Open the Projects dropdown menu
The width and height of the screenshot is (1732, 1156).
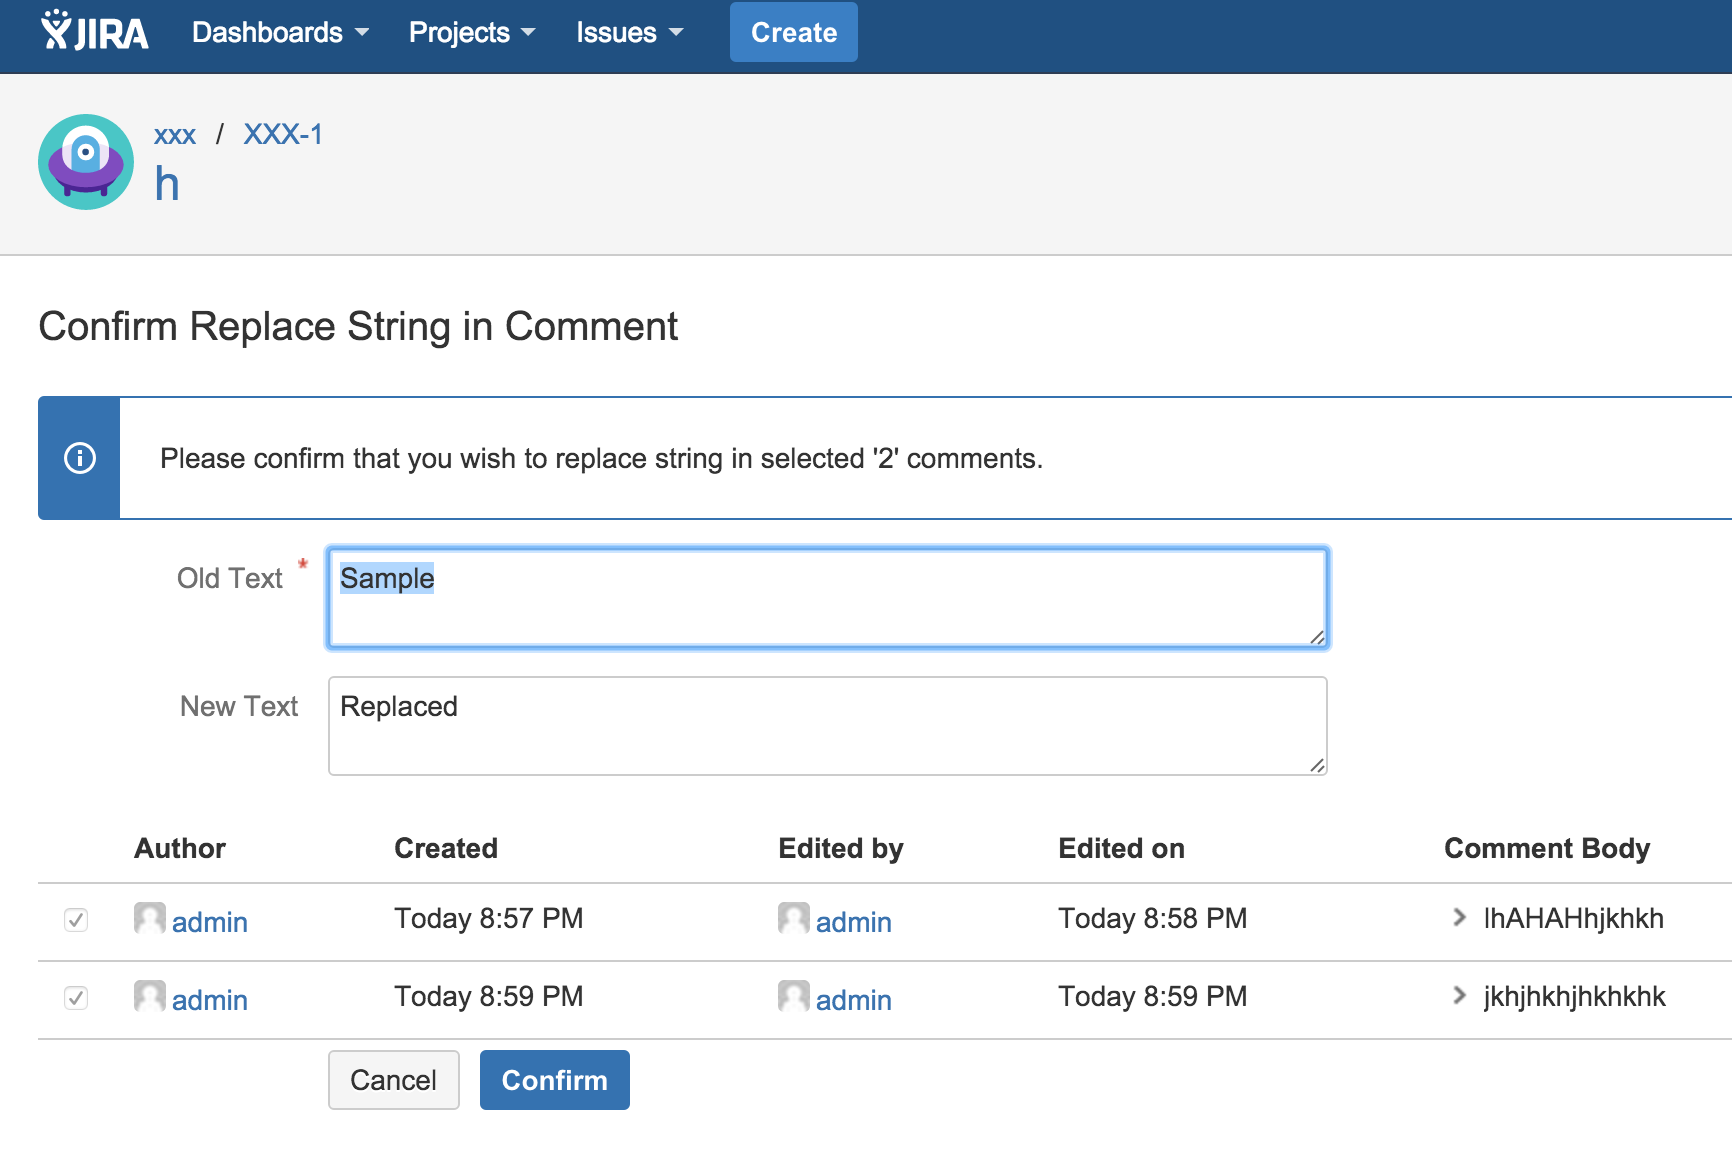[472, 33]
